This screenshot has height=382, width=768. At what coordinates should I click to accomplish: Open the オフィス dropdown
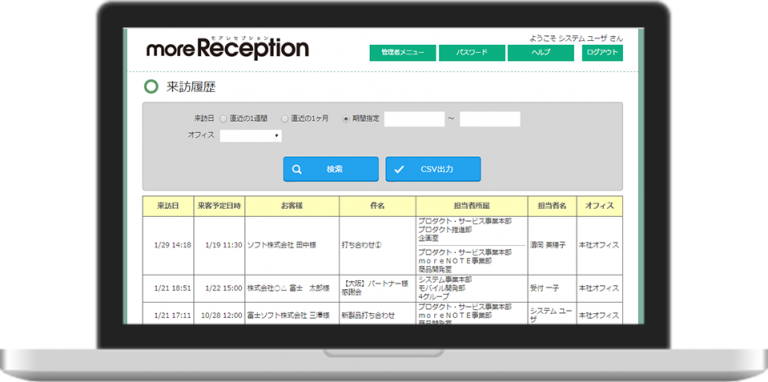251,136
